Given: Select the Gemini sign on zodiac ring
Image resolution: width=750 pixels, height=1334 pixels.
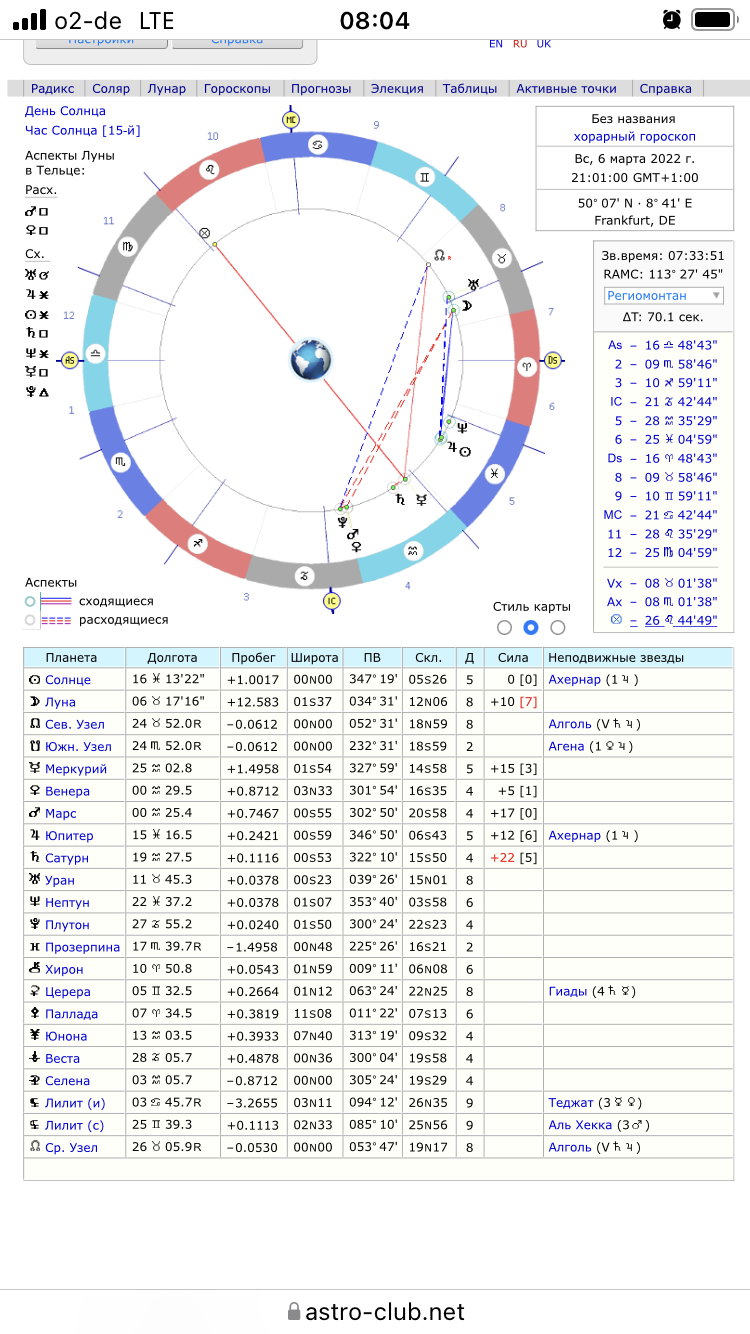Looking at the screenshot, I should pos(425,176).
